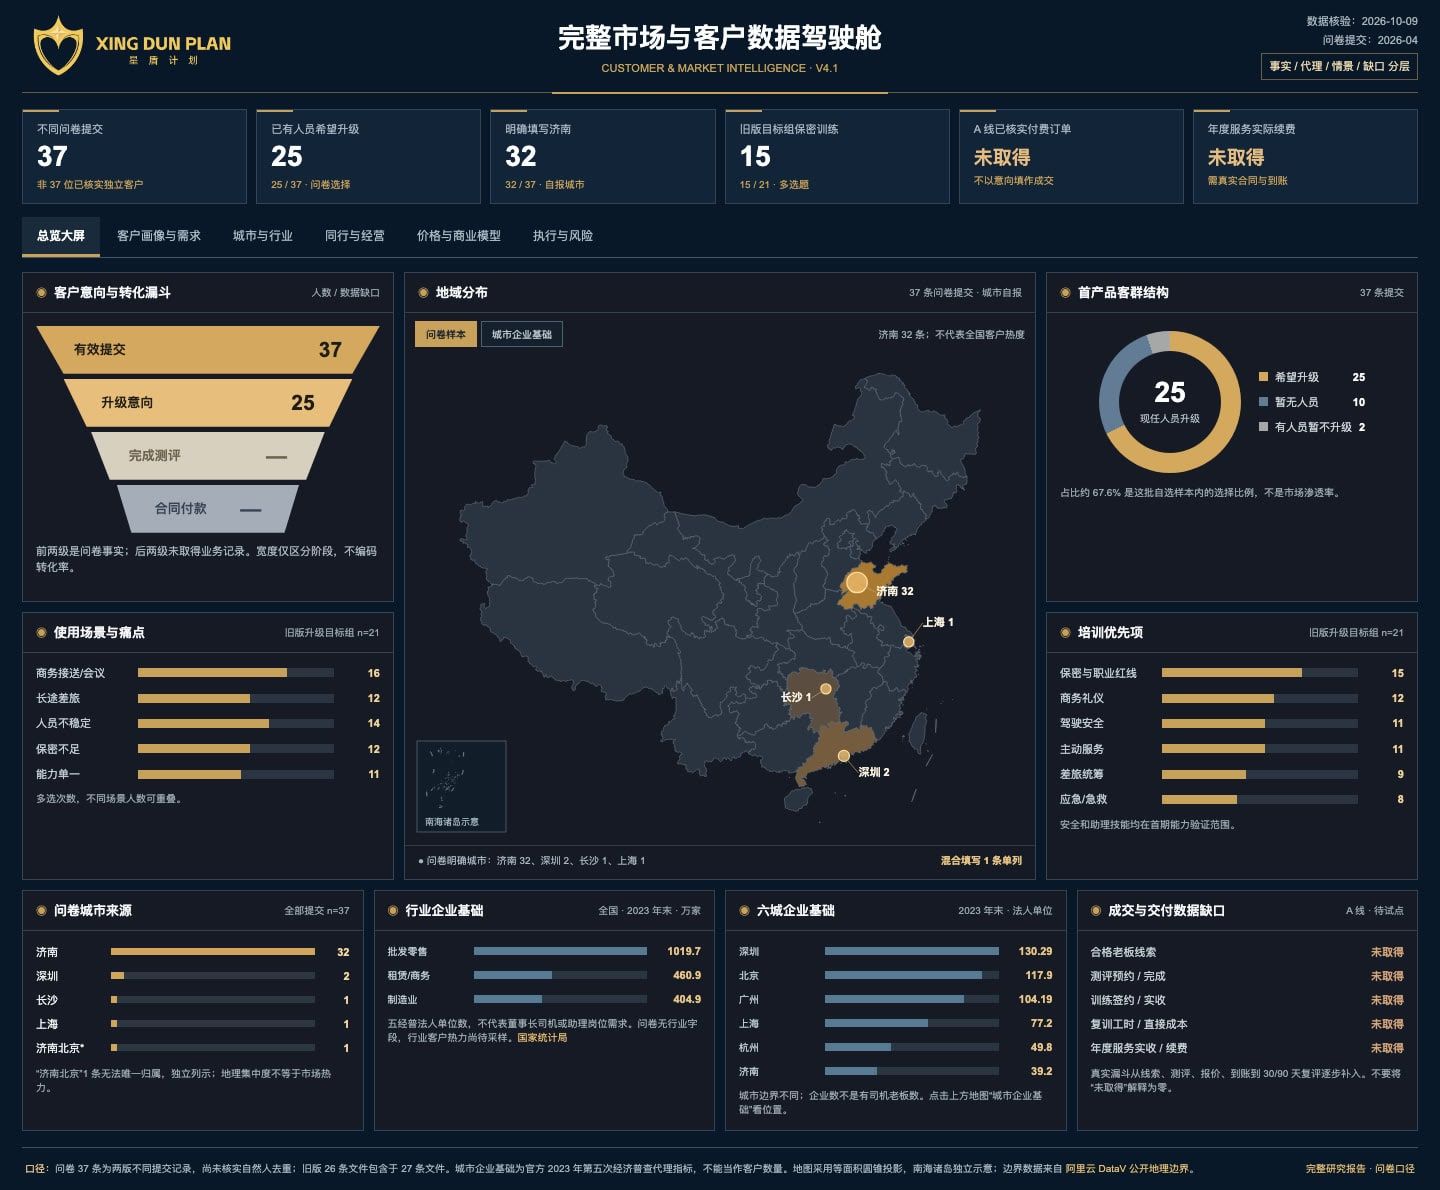Click the 旧版目标组保密训练 KPI card
Image resolution: width=1440 pixels, height=1190 pixels.
tap(837, 157)
